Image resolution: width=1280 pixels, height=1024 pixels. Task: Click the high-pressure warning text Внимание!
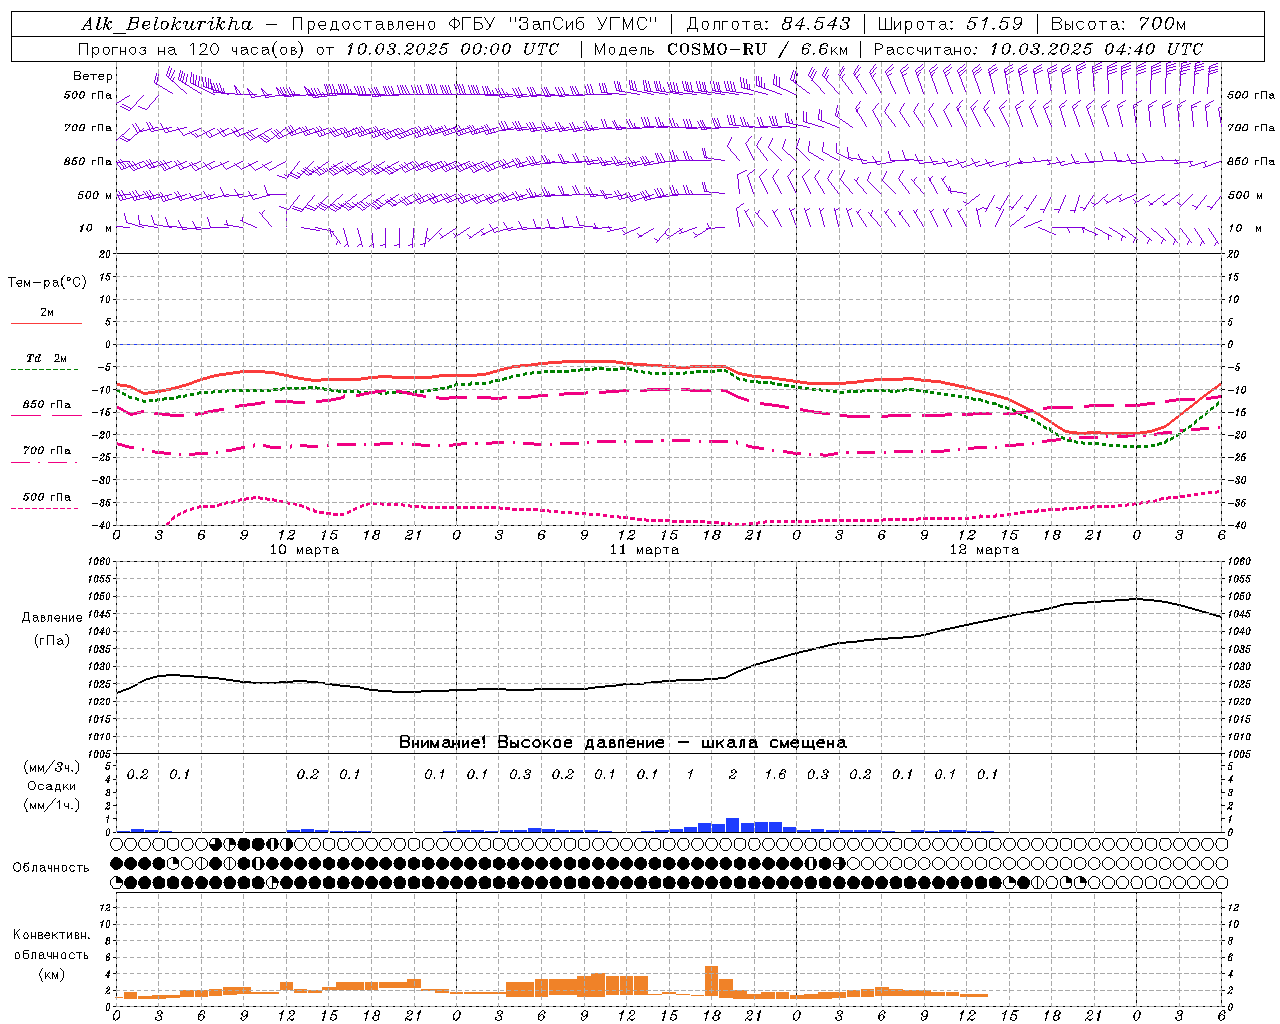tap(443, 743)
